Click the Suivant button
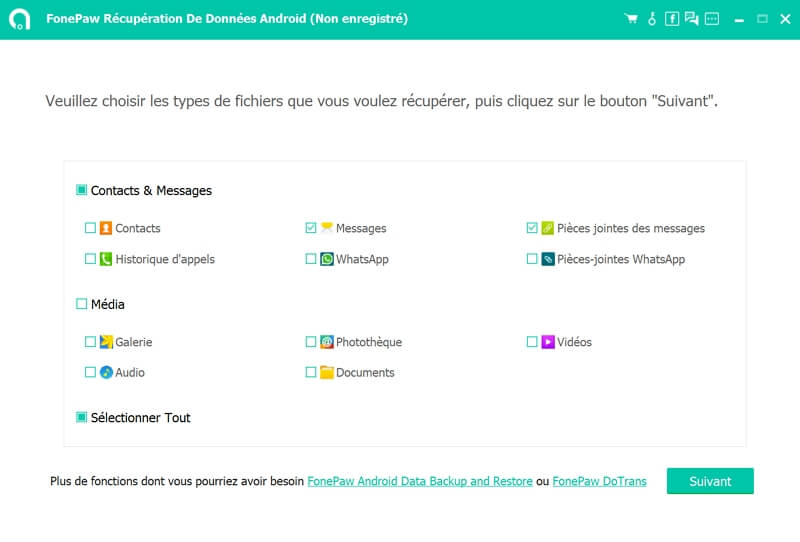This screenshot has width=800, height=542. 710,481
